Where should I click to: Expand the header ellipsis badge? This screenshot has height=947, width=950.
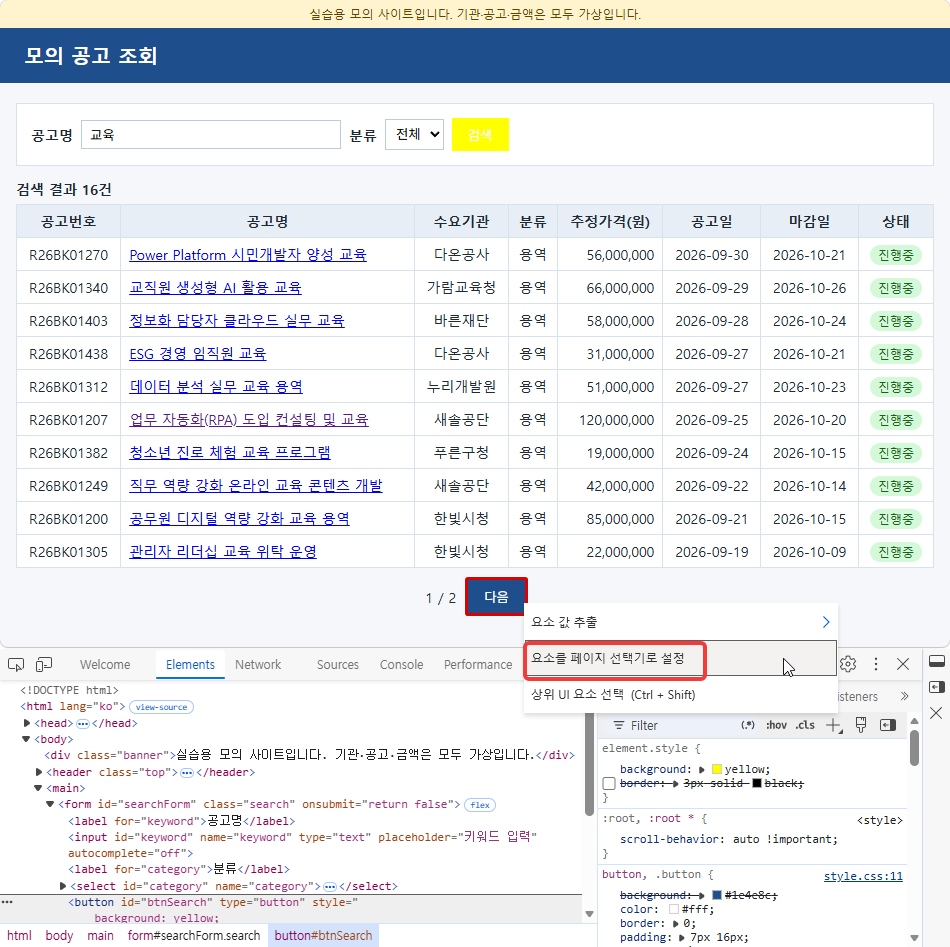[x=187, y=773]
